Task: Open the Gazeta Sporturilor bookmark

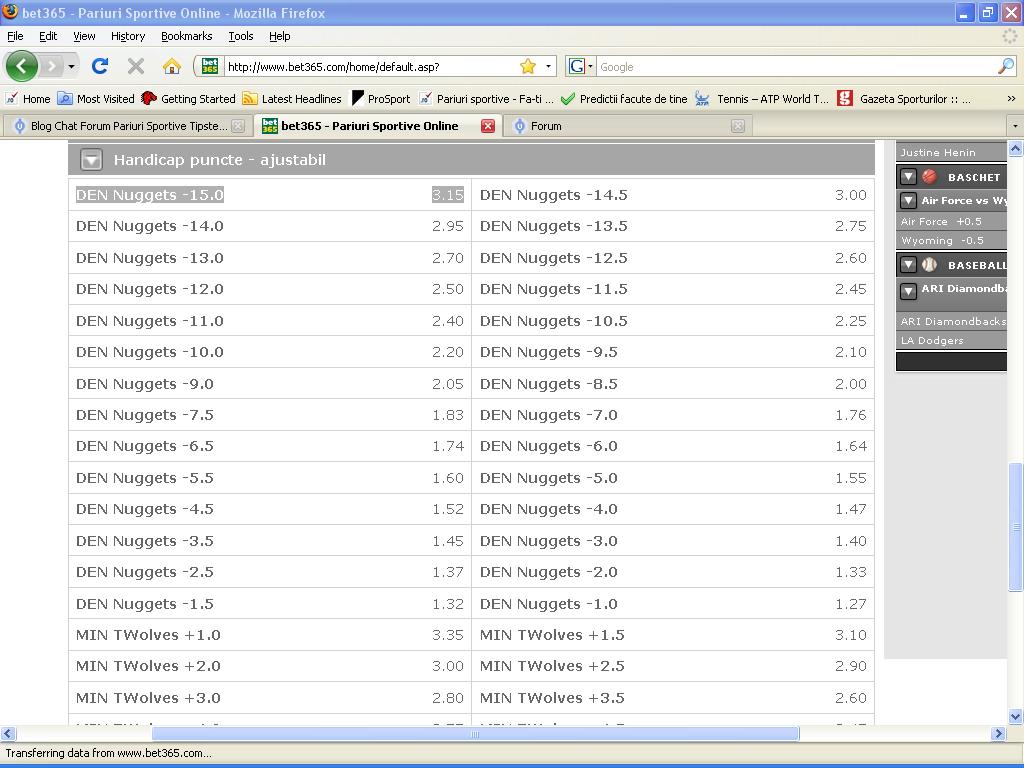Action: tap(904, 99)
